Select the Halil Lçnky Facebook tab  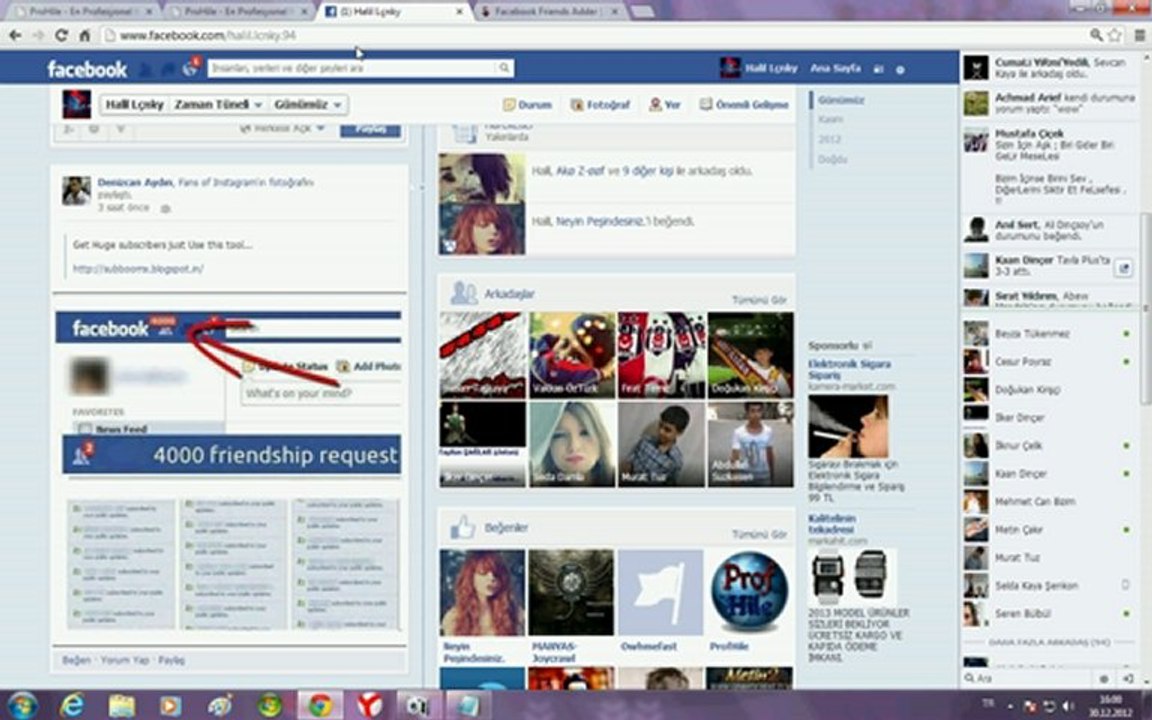point(395,12)
